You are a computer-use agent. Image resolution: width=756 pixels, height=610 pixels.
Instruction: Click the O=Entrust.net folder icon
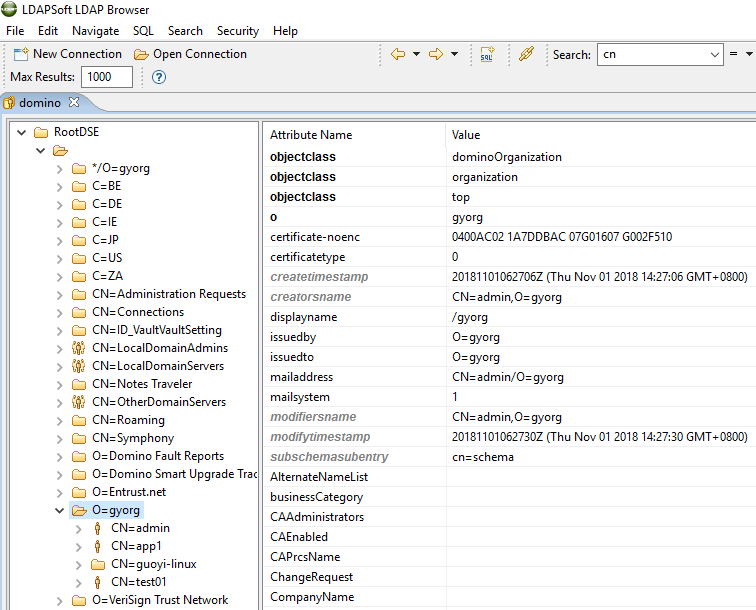[x=79, y=492]
